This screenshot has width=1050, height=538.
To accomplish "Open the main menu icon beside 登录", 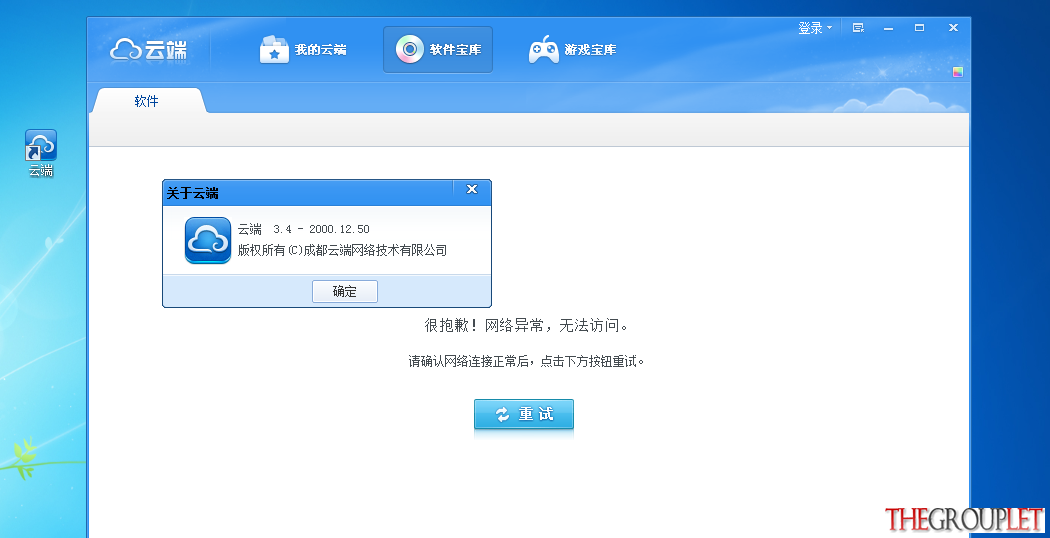I will coord(858,28).
